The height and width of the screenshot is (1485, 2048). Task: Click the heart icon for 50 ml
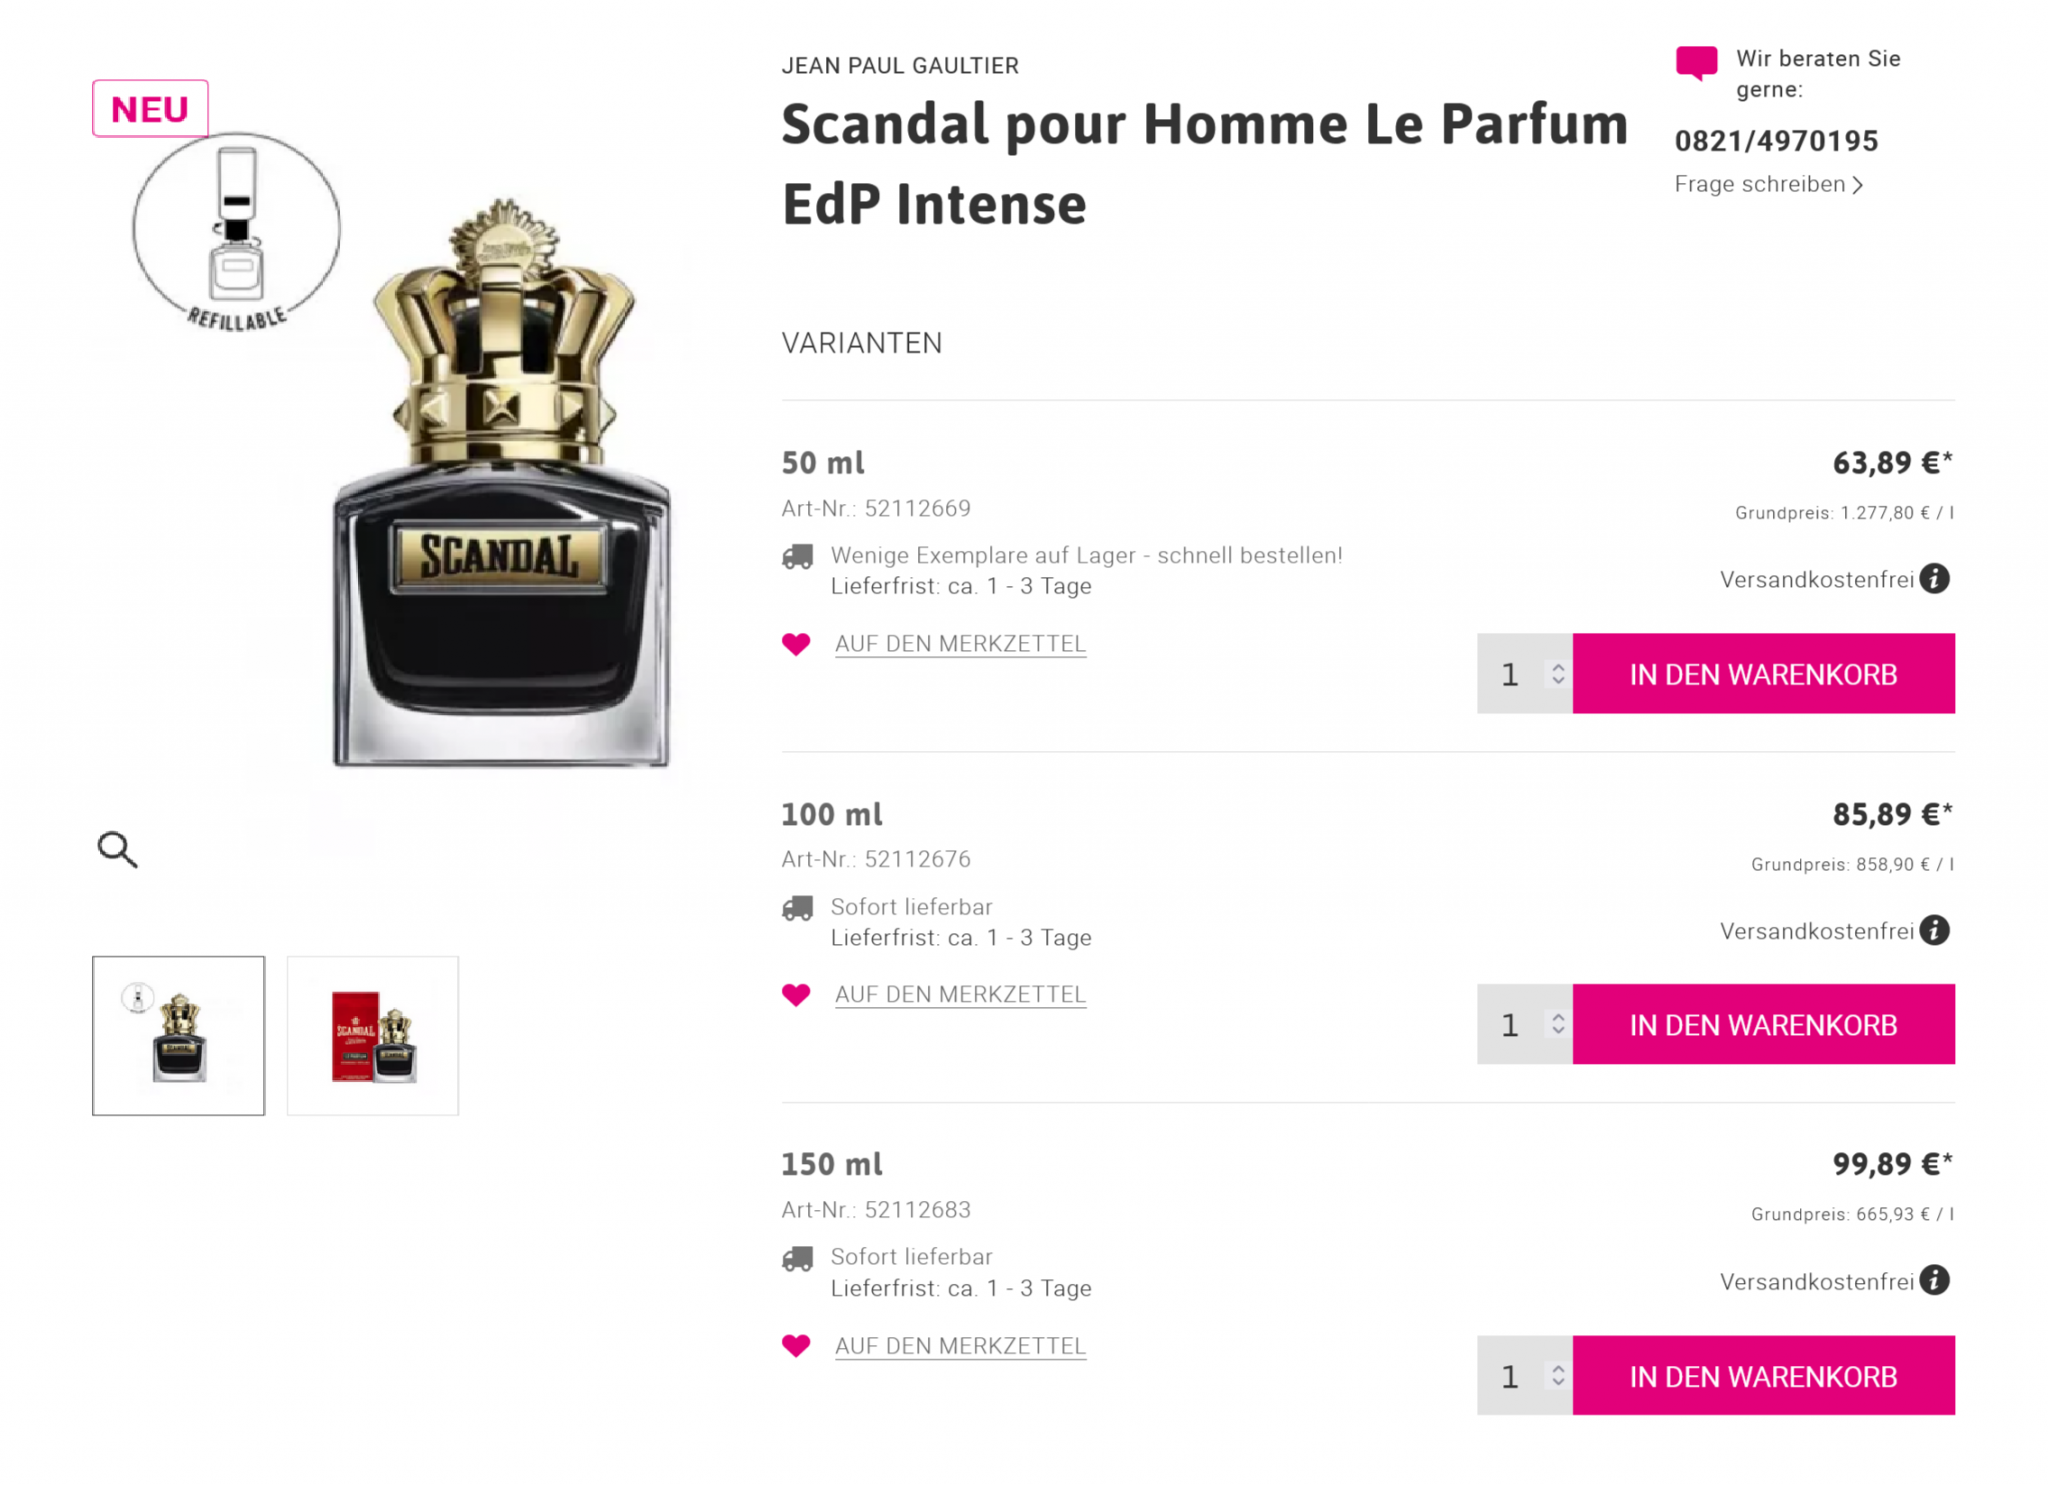point(796,644)
